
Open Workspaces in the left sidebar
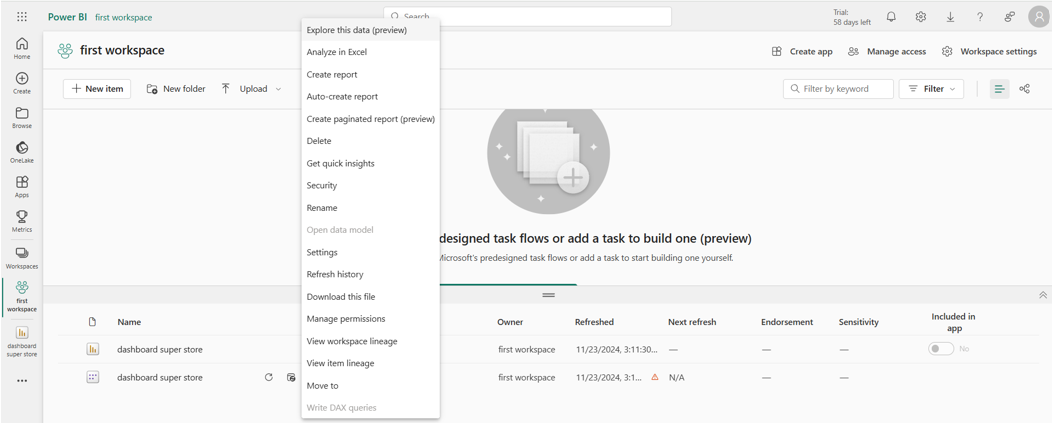coord(21,254)
